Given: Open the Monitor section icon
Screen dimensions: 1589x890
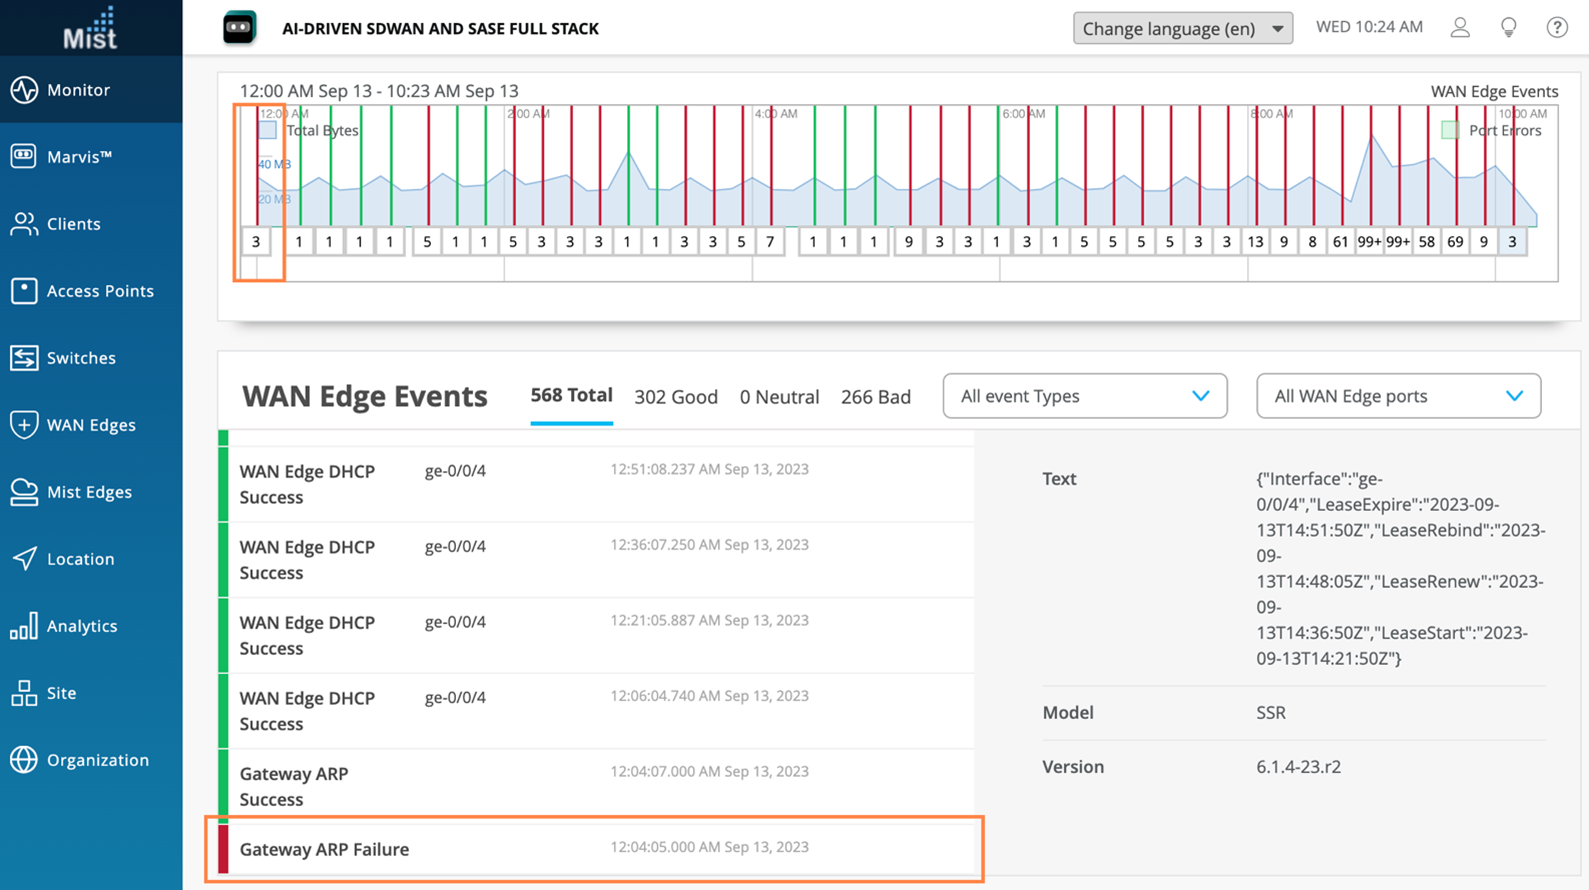Looking at the screenshot, I should coord(24,90).
